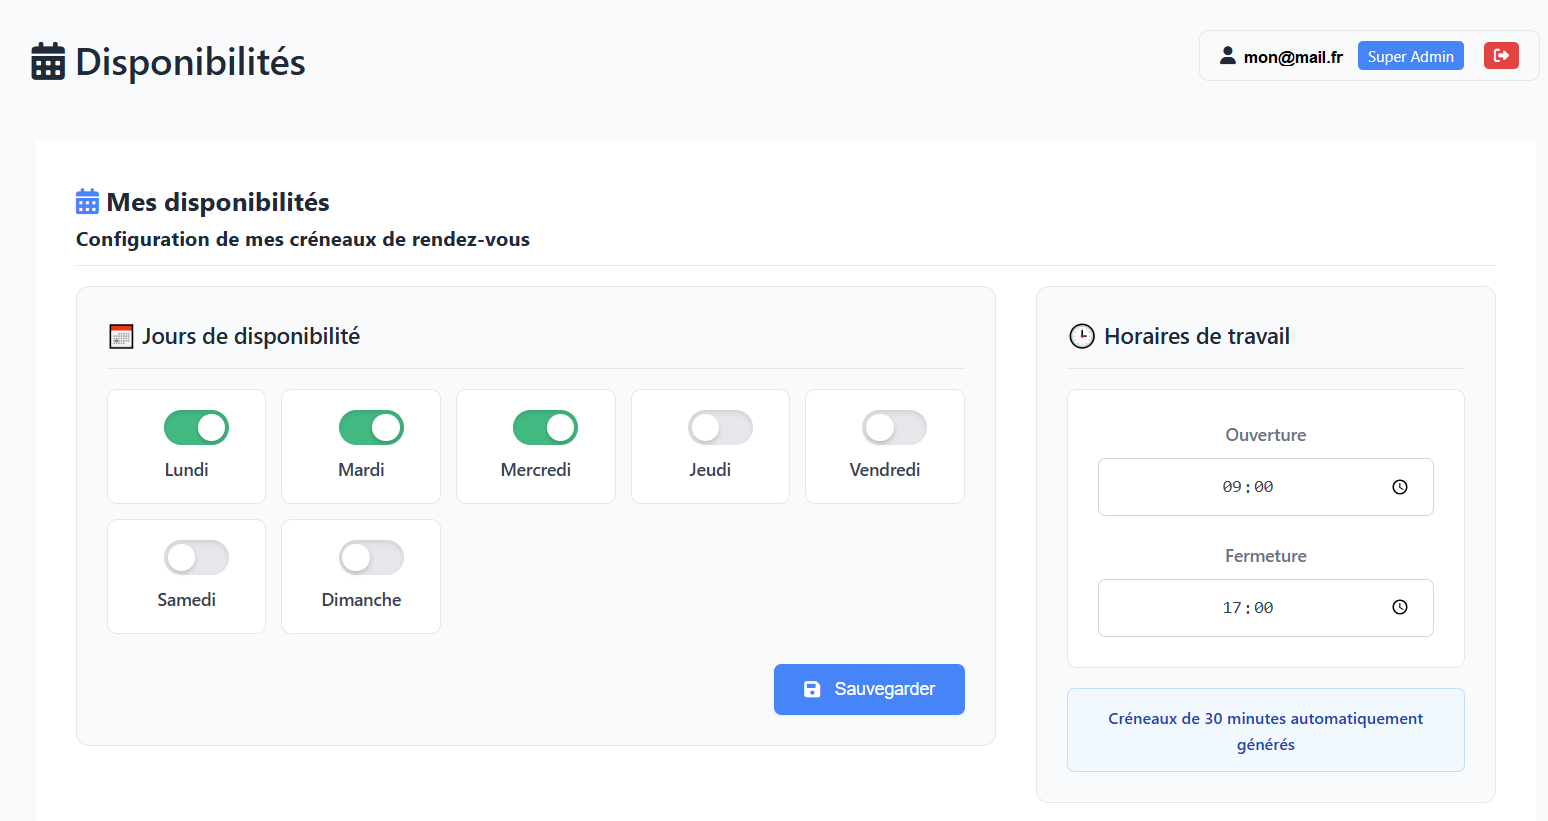
Task: Click the Lundi day label
Action: [x=187, y=470]
